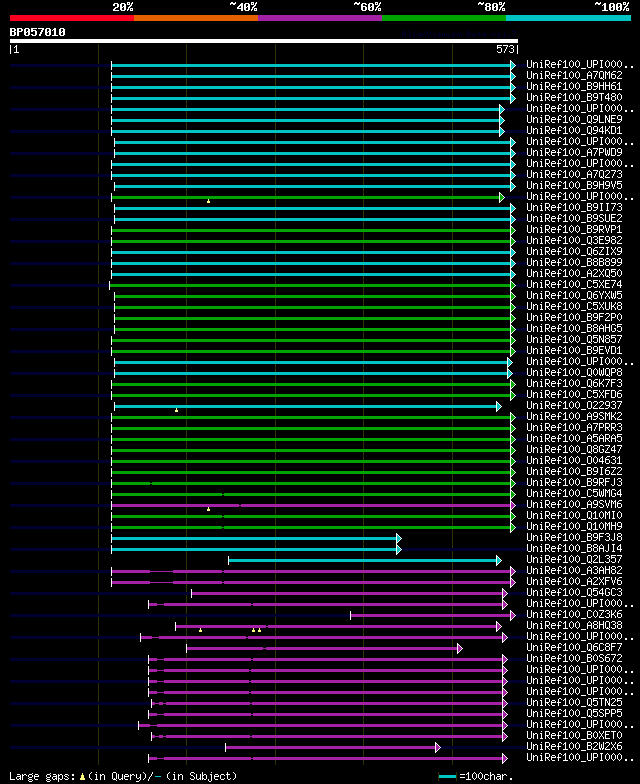This screenshot has height=784, width=640.
Task: Click the UniRef100_Q10MI0 label
Action: point(574,516)
